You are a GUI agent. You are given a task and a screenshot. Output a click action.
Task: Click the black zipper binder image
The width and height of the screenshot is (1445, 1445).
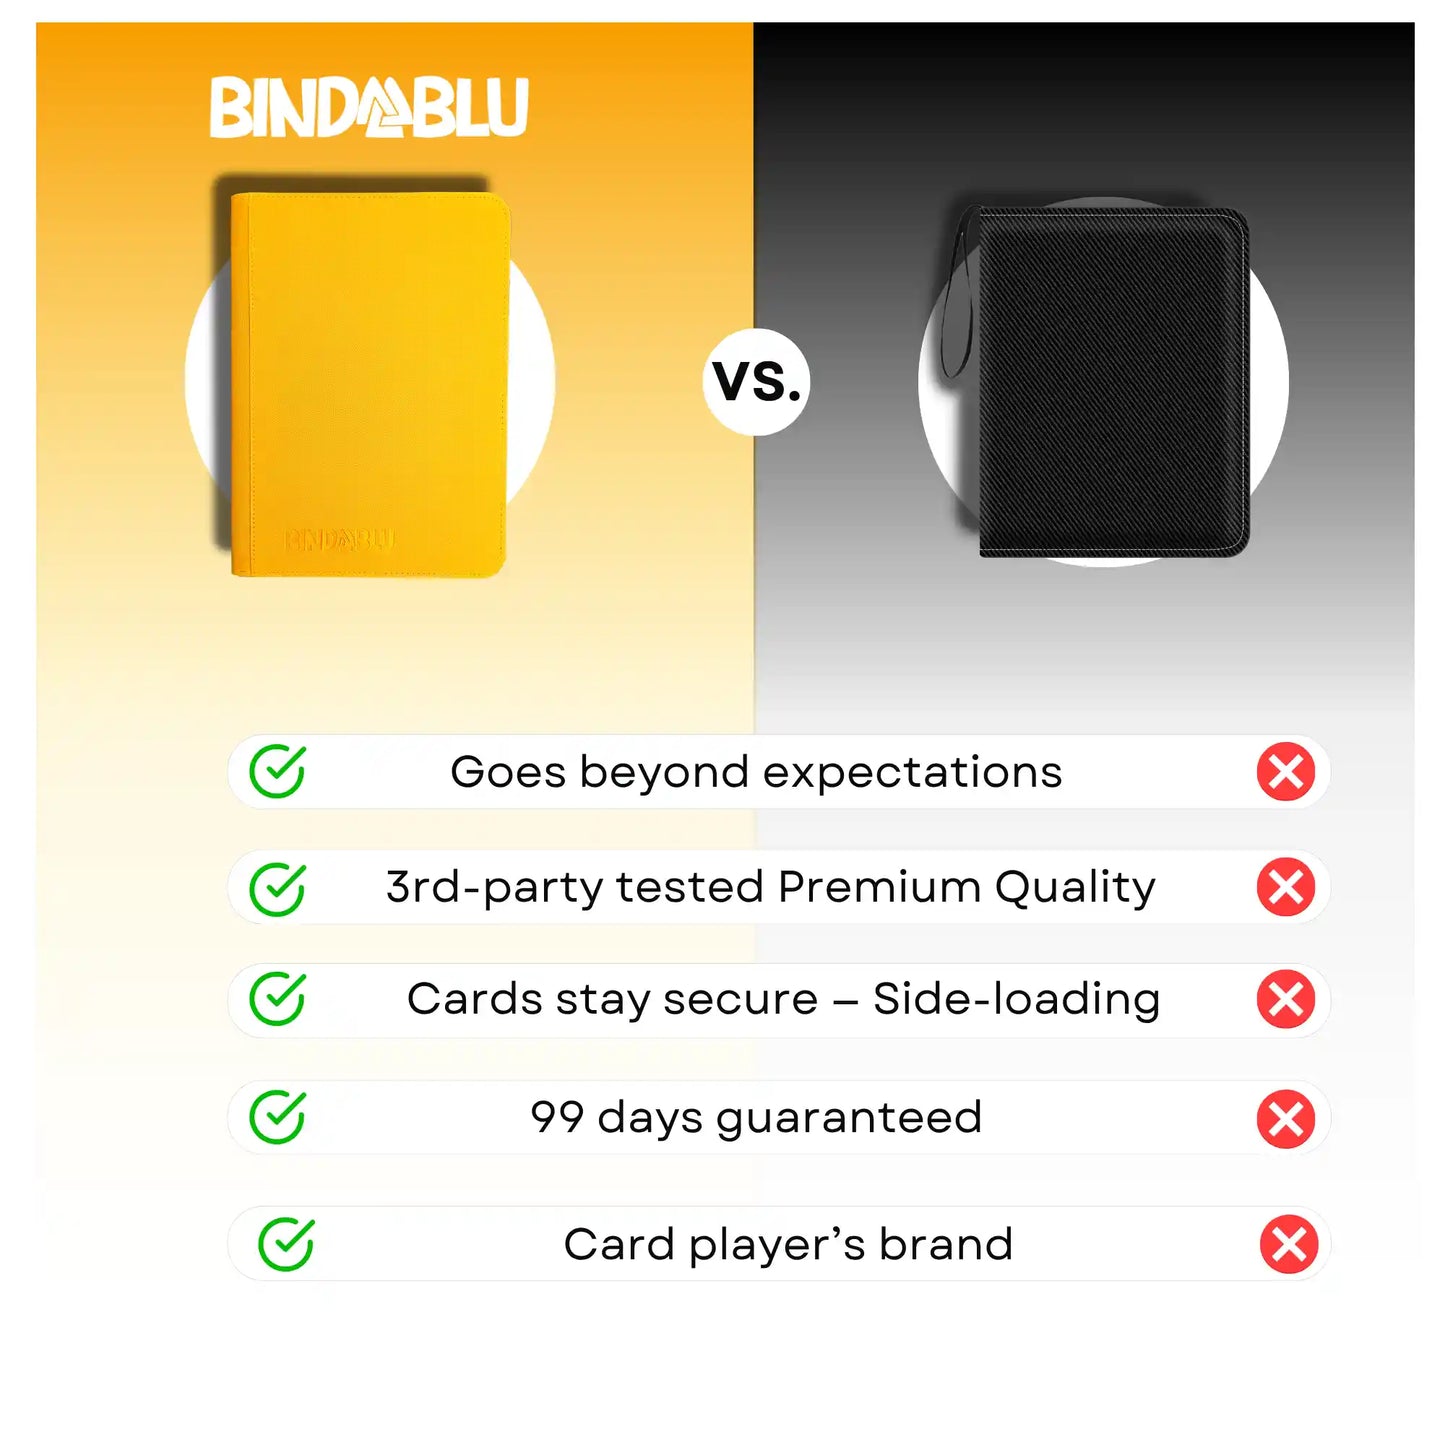[1107, 382]
